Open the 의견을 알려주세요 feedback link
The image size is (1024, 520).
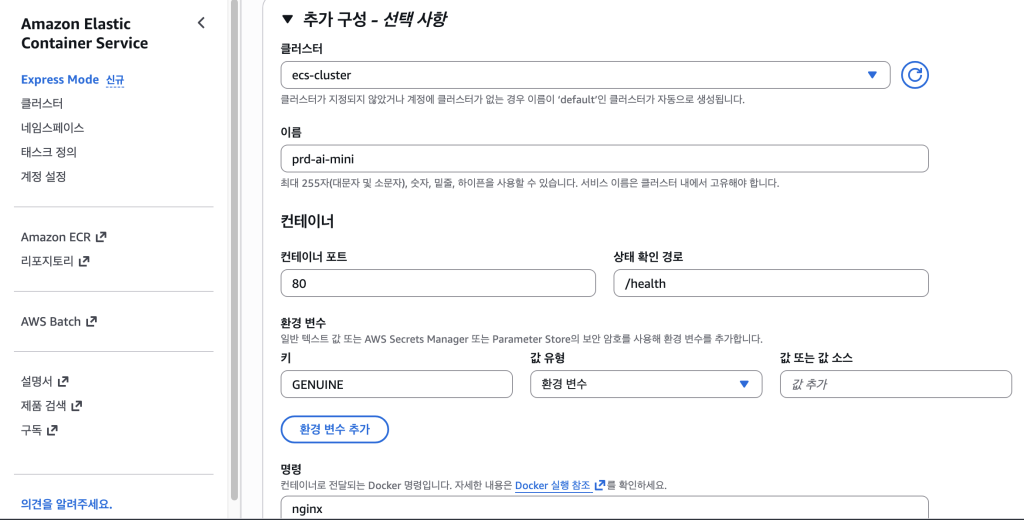67,504
